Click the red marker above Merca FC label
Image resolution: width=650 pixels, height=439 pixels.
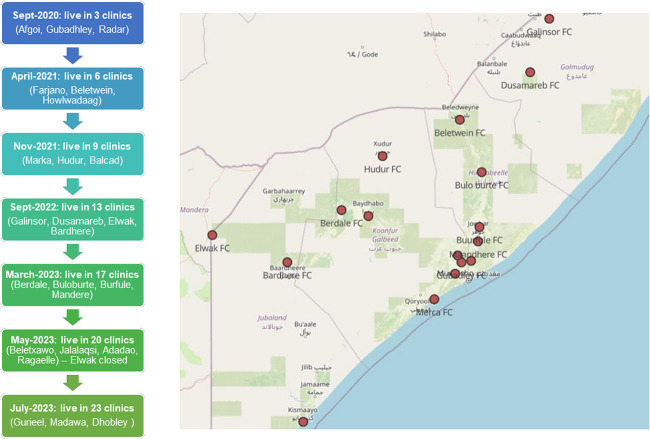pyautogui.click(x=434, y=299)
